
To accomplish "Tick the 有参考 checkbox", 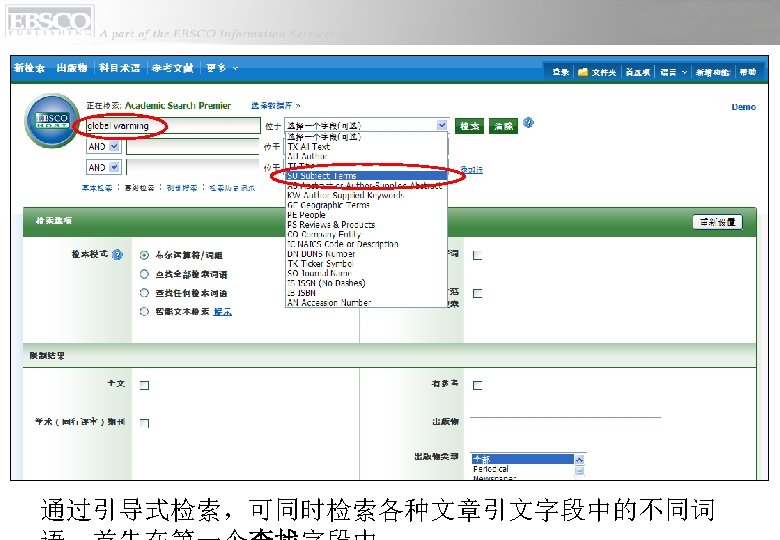I will click(x=477, y=385).
